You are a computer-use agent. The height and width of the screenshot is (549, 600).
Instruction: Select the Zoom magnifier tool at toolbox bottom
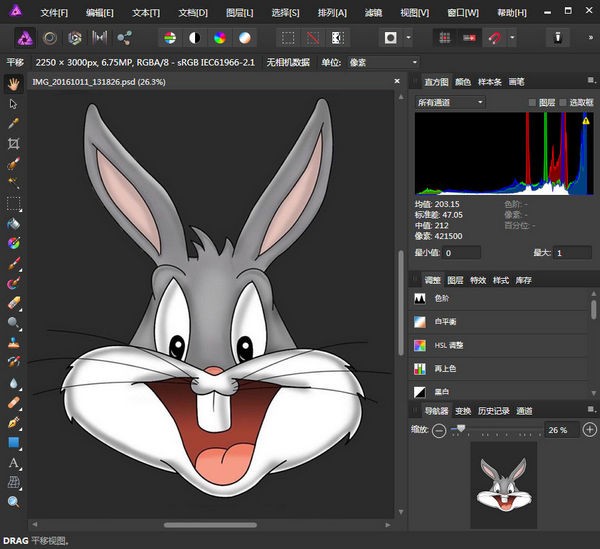14,502
